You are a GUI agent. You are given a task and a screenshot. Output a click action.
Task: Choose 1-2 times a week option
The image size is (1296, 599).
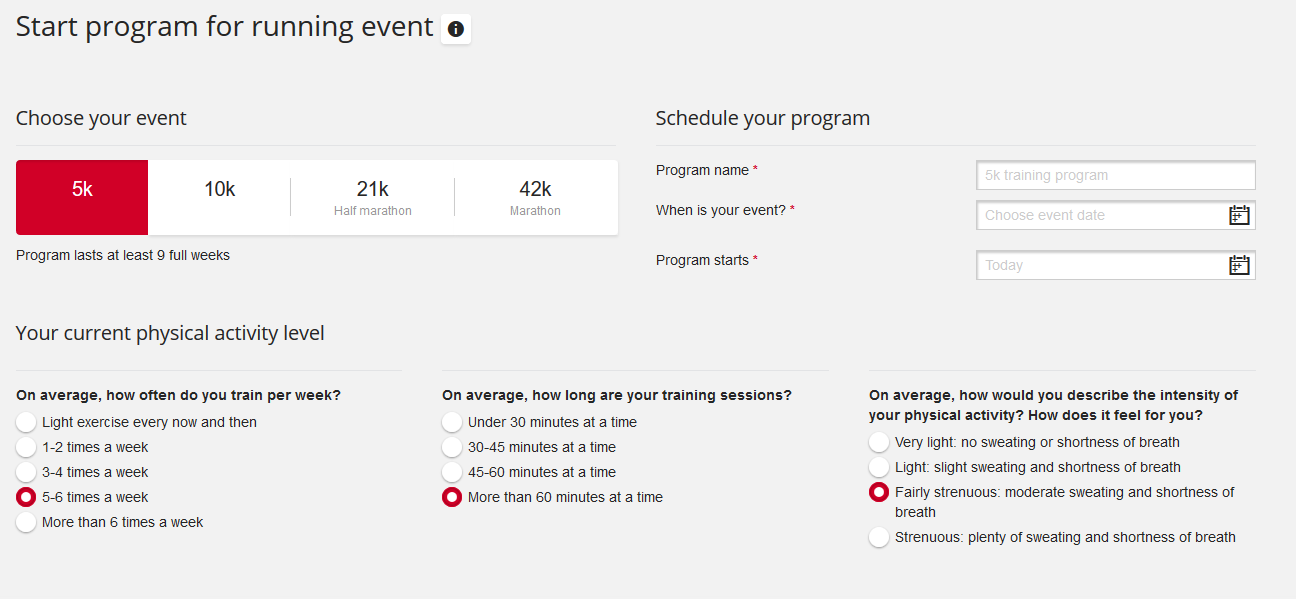coord(27,447)
